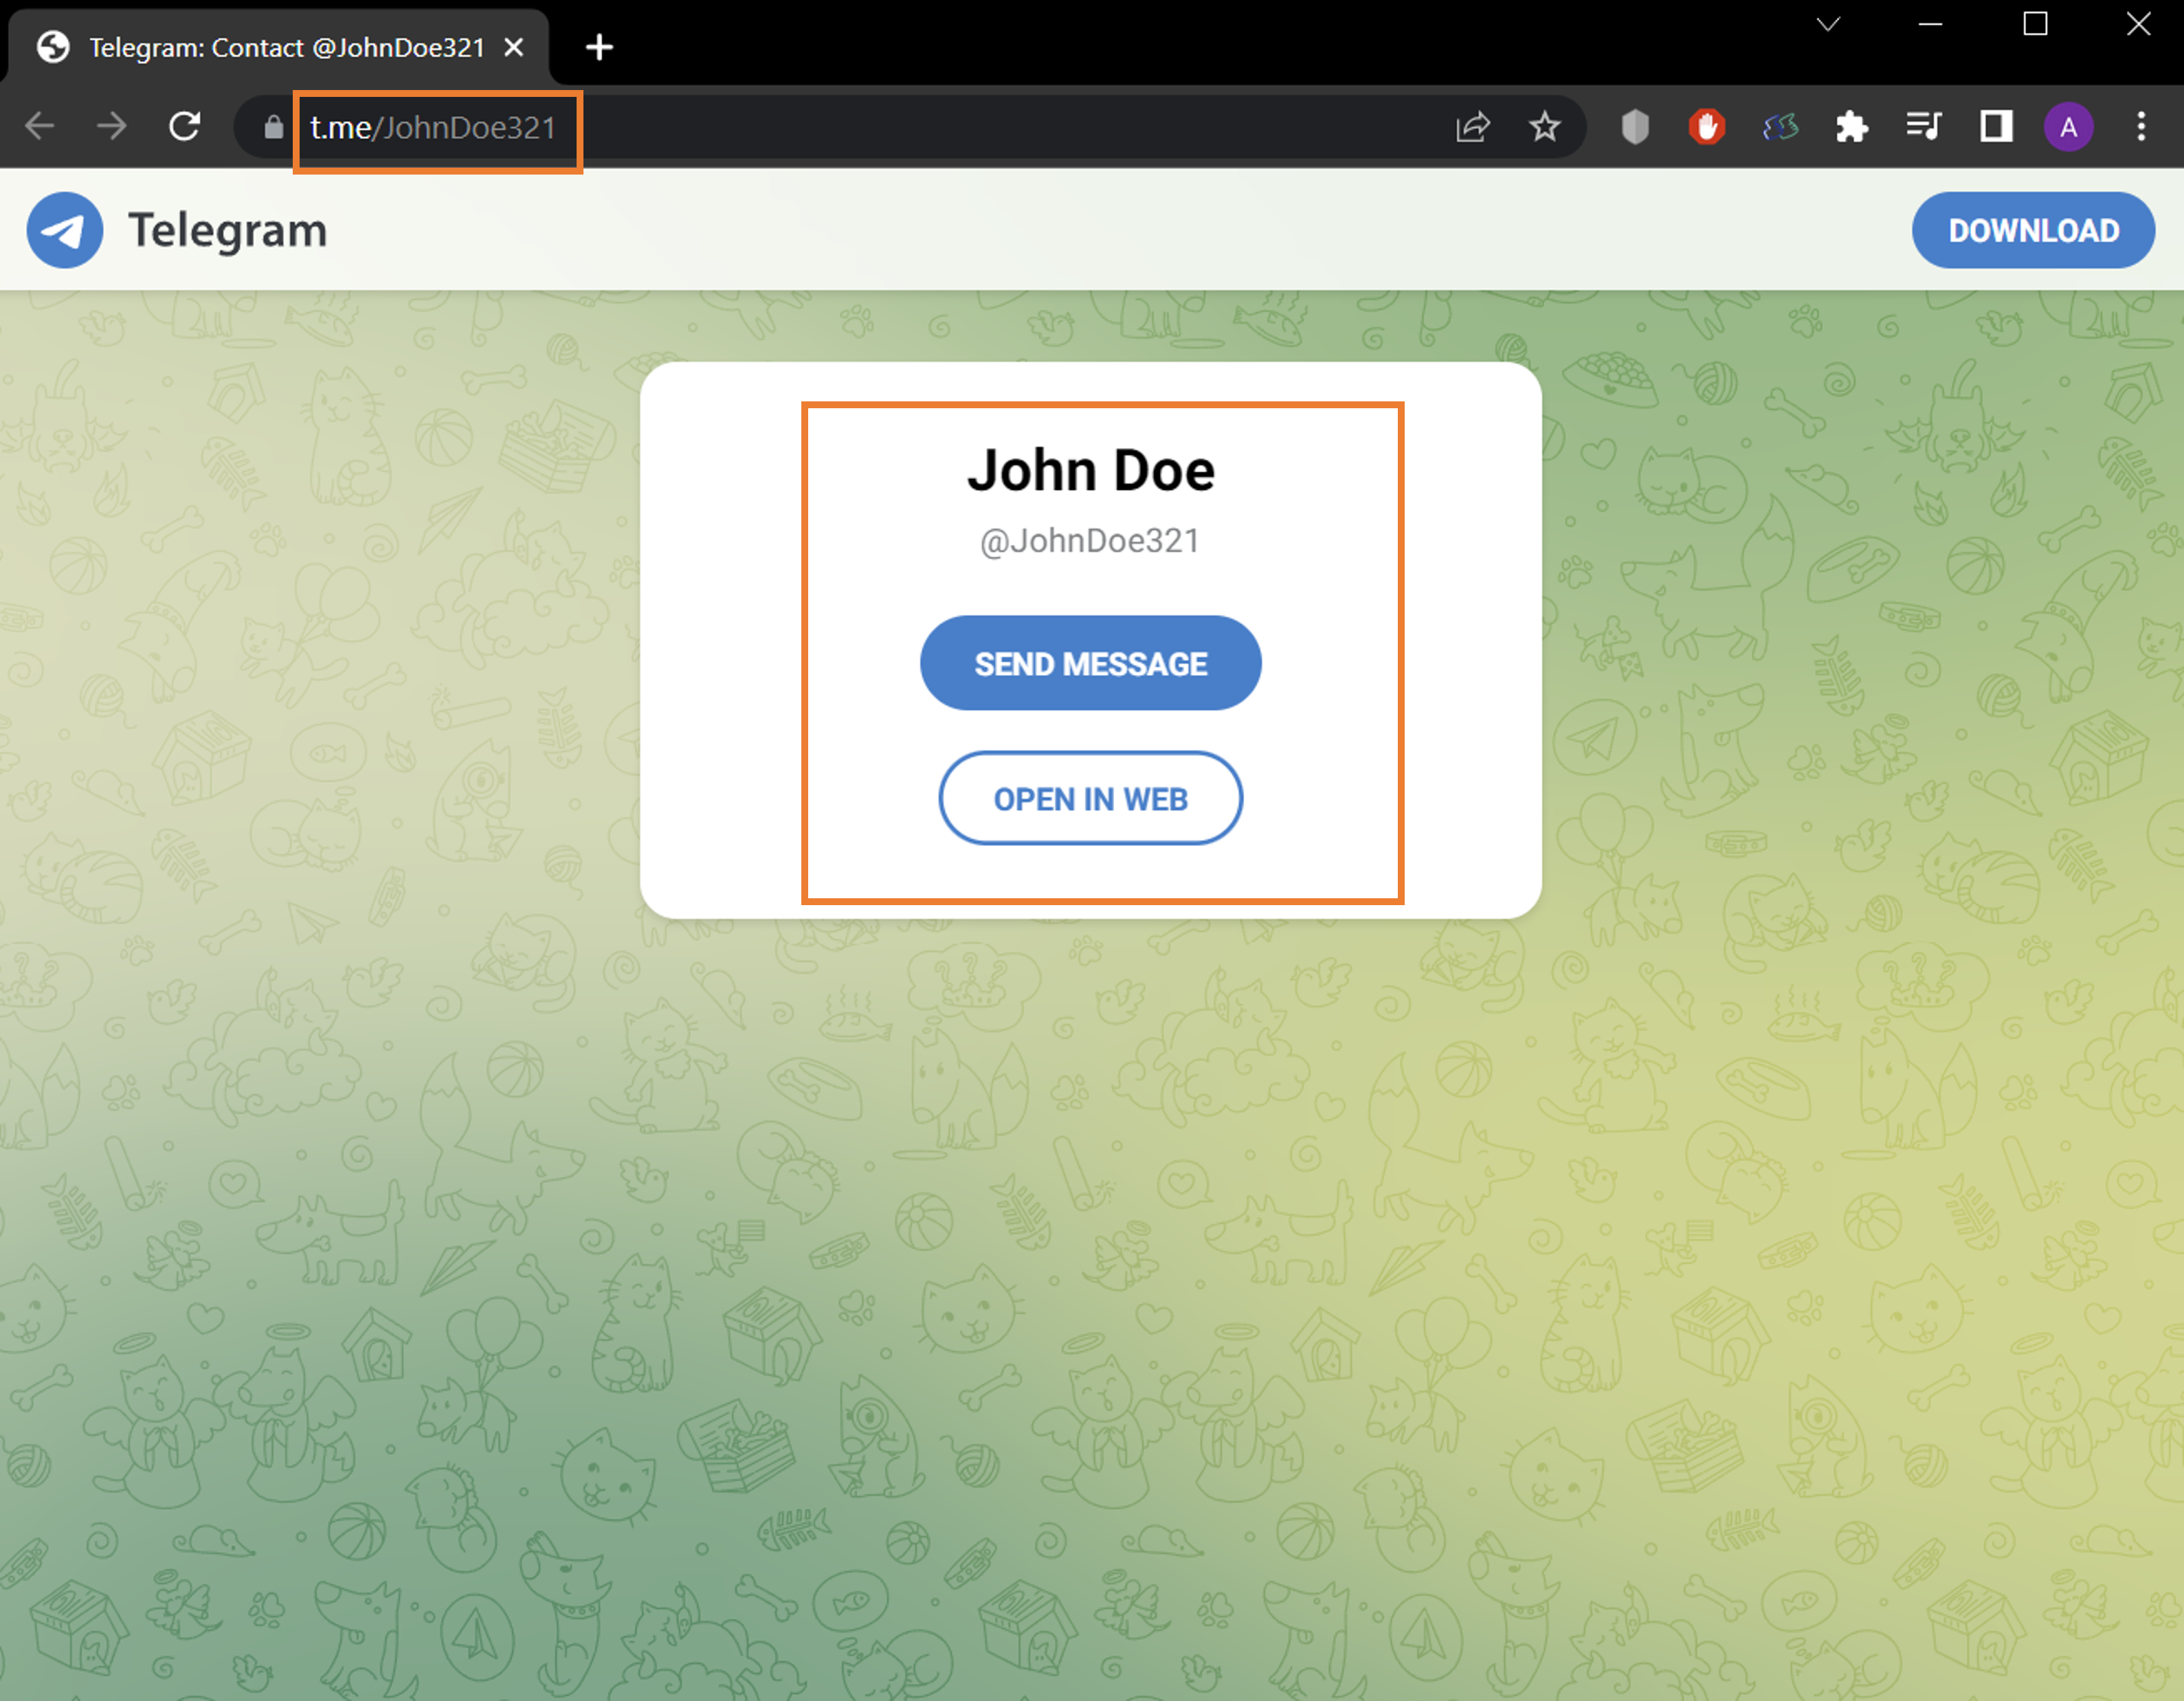Minimize the browser window
The image size is (2184, 1701).
coord(1931,24)
